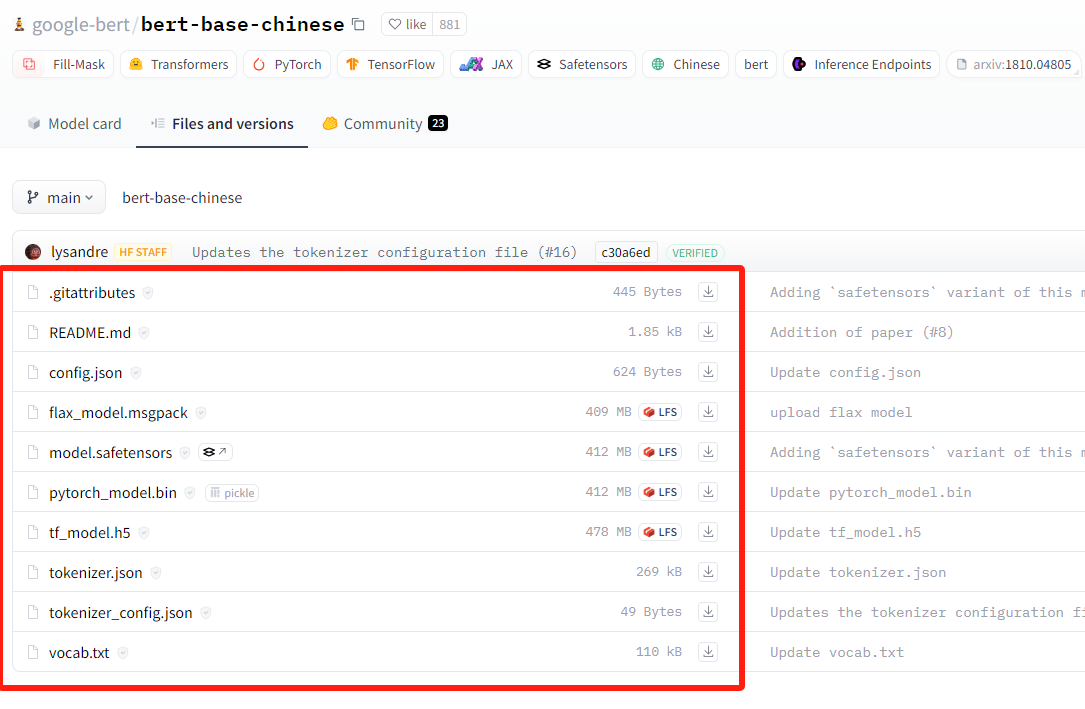This screenshot has width=1085, height=709.
Task: Download flax_model.msgpack file
Action: coord(708,412)
